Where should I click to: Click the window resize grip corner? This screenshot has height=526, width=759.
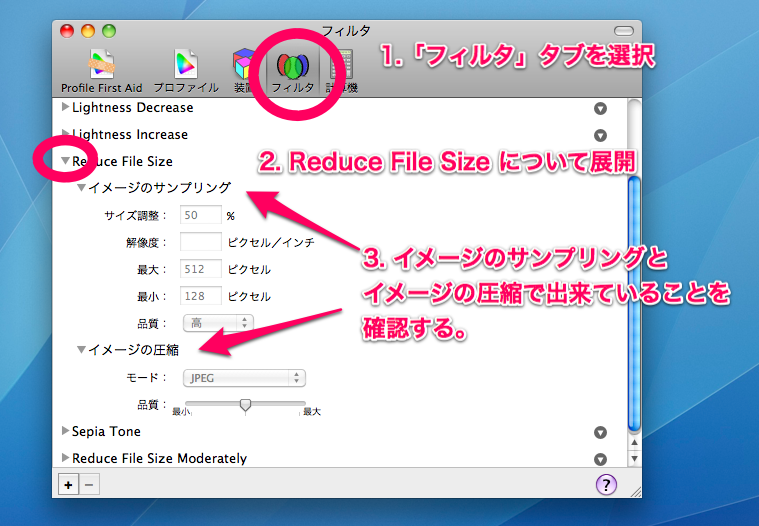(x=636, y=492)
